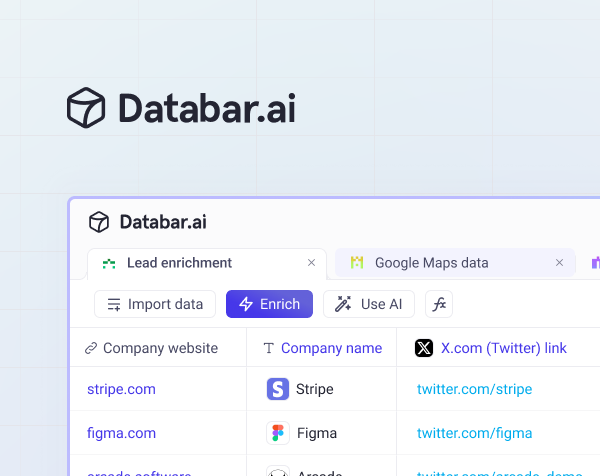Viewport: 600px width, 476px height.
Task: Select the Company website column header
Action: tap(158, 348)
